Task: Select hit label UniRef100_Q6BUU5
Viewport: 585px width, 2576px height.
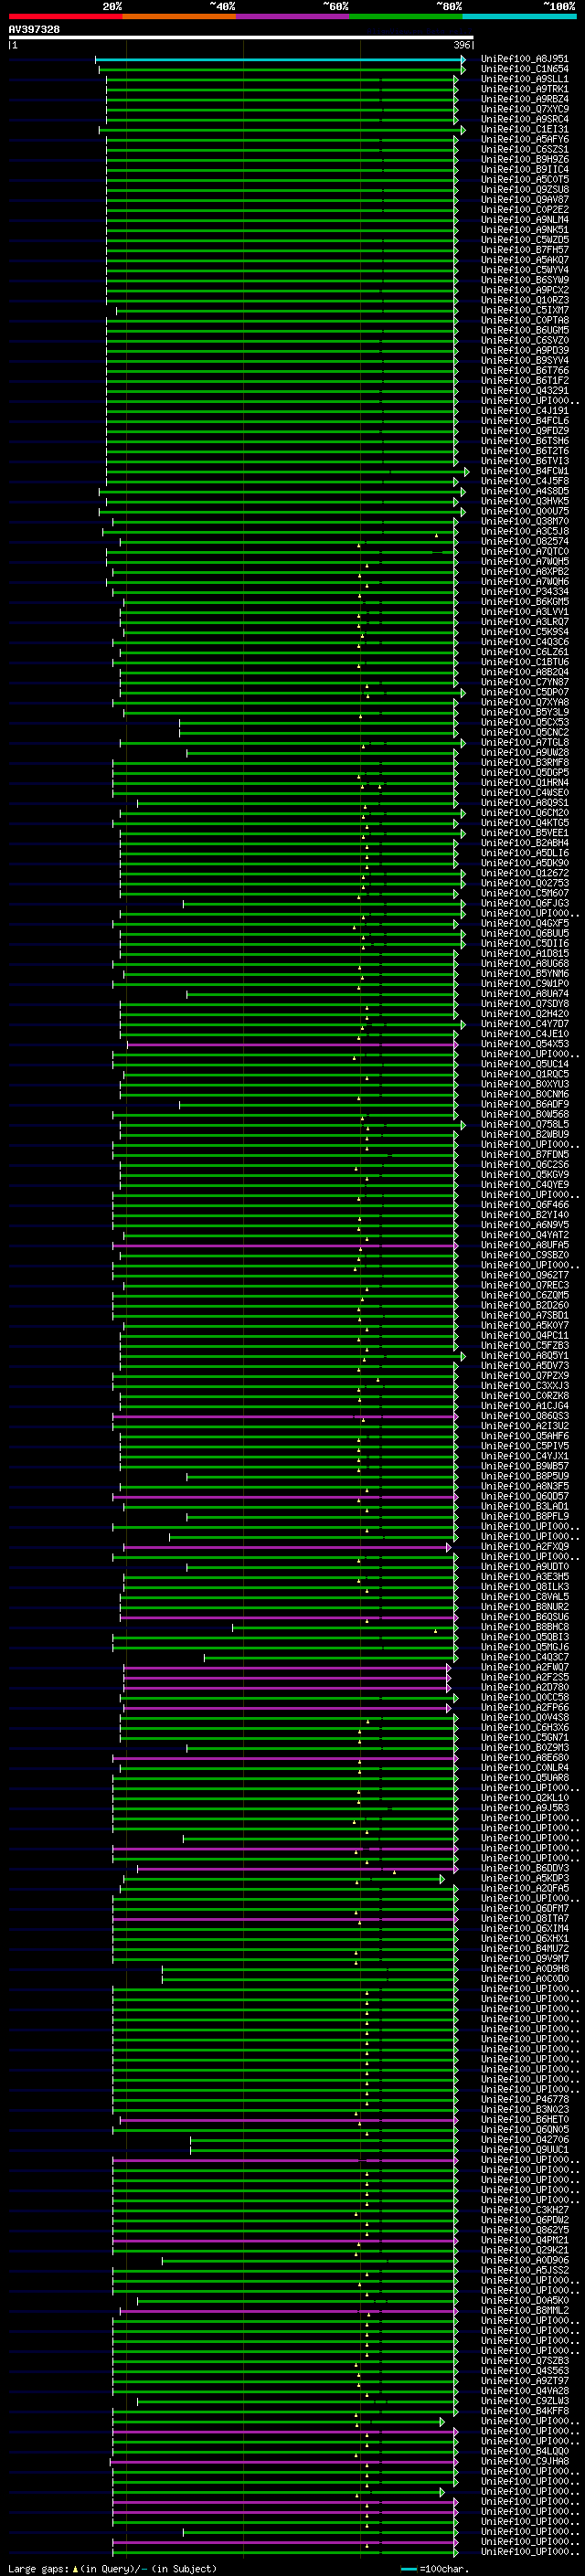Action: pyautogui.click(x=525, y=934)
